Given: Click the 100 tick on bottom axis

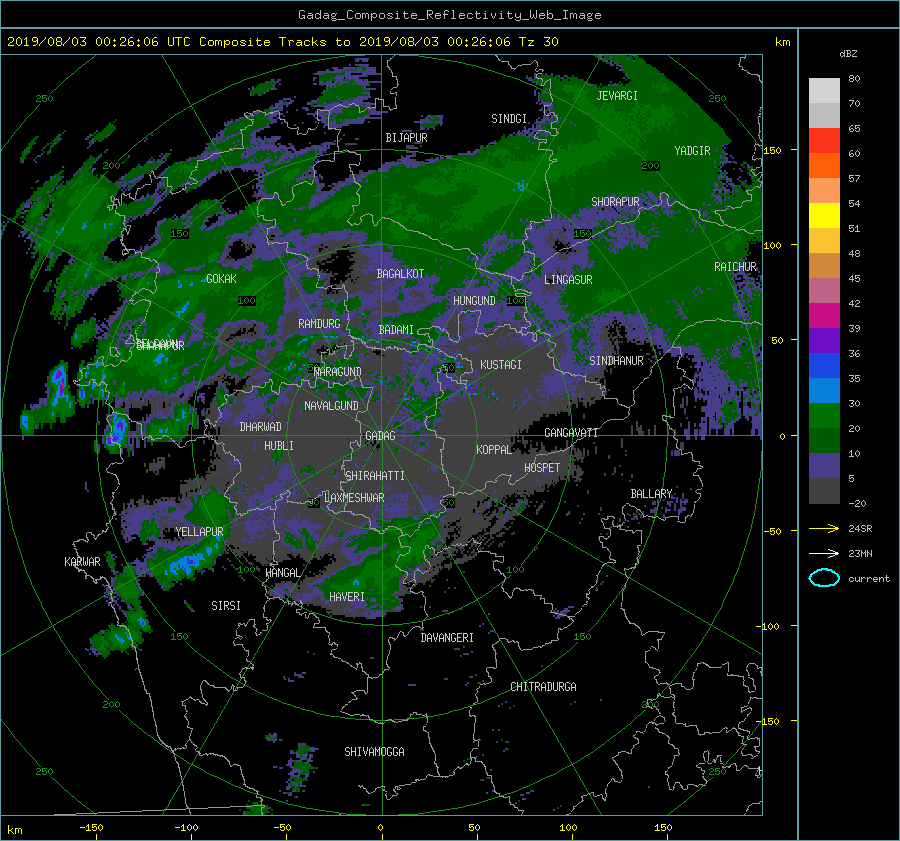Looking at the screenshot, I should (x=568, y=827).
